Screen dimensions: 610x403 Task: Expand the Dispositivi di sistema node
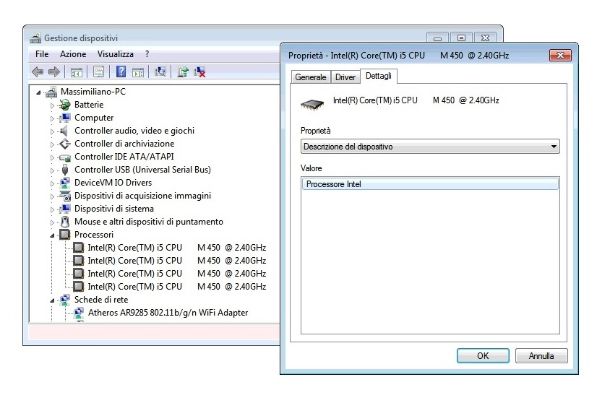[52, 209]
